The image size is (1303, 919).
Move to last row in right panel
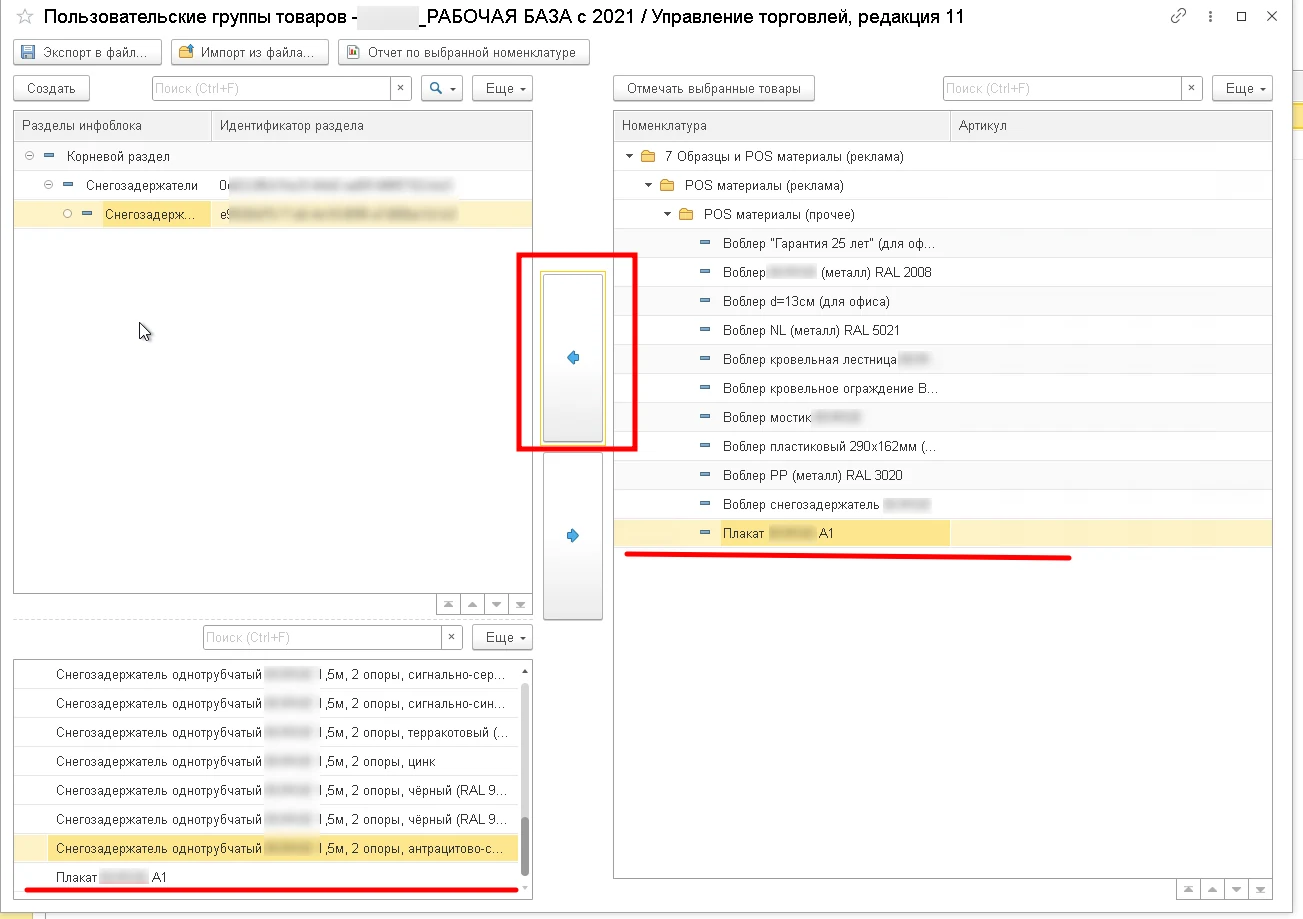(x=1261, y=889)
